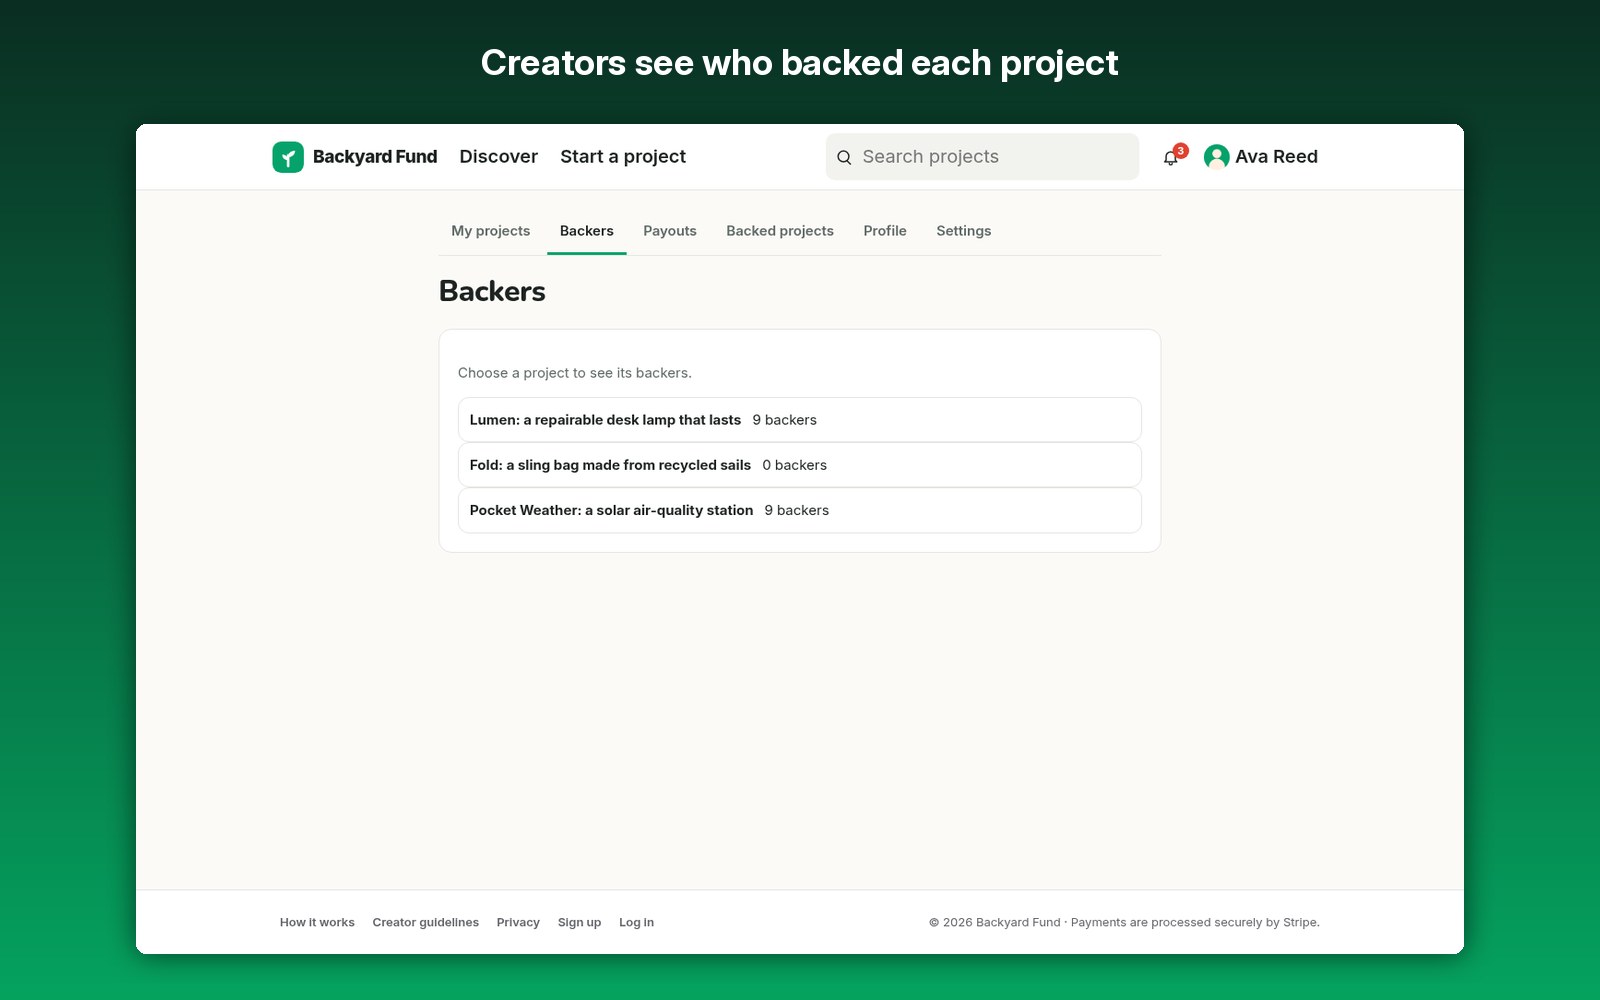1600x1000 pixels.
Task: Click the "Choose a project to see its backers." text
Action: coord(575,373)
